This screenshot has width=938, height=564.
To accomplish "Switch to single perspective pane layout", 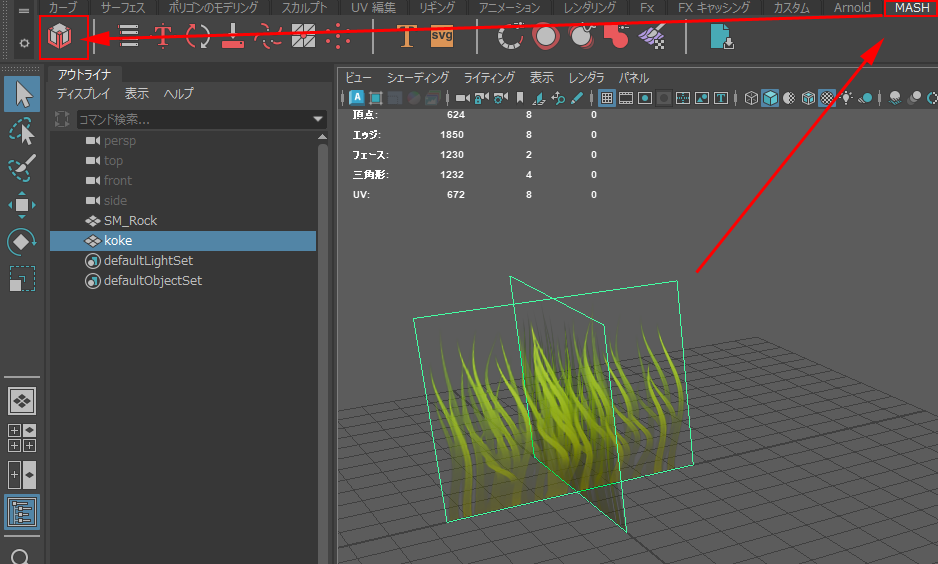I will coord(22,401).
